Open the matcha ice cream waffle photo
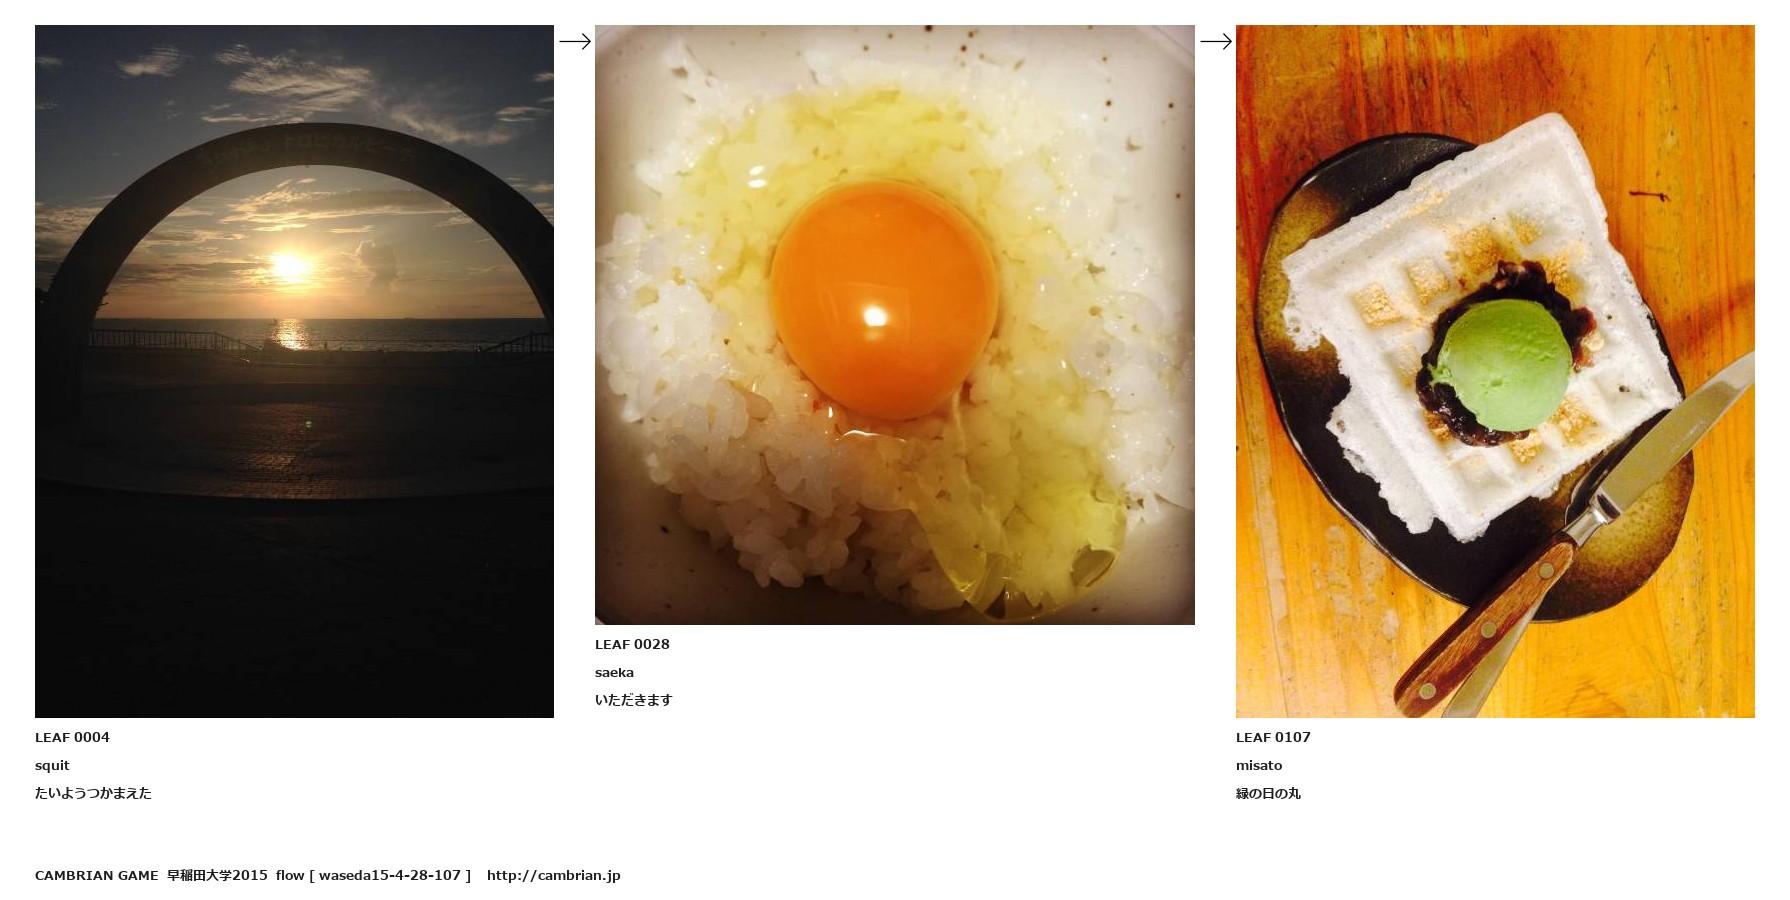Image resolution: width=1790 pixels, height=900 pixels. pos(1495,371)
